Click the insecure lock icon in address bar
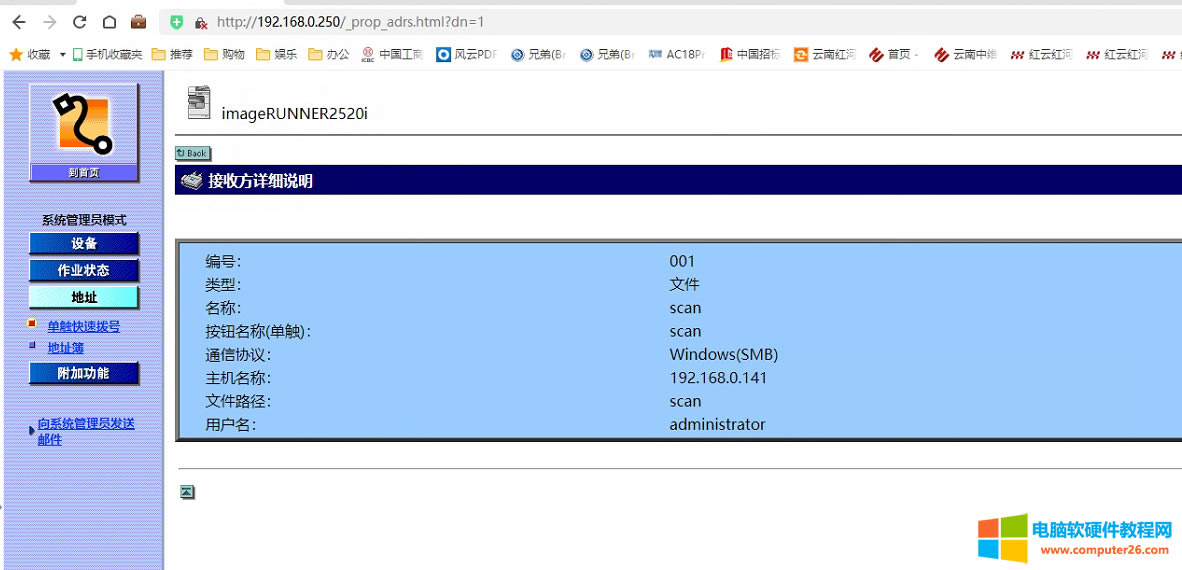1182x570 pixels. (x=201, y=23)
